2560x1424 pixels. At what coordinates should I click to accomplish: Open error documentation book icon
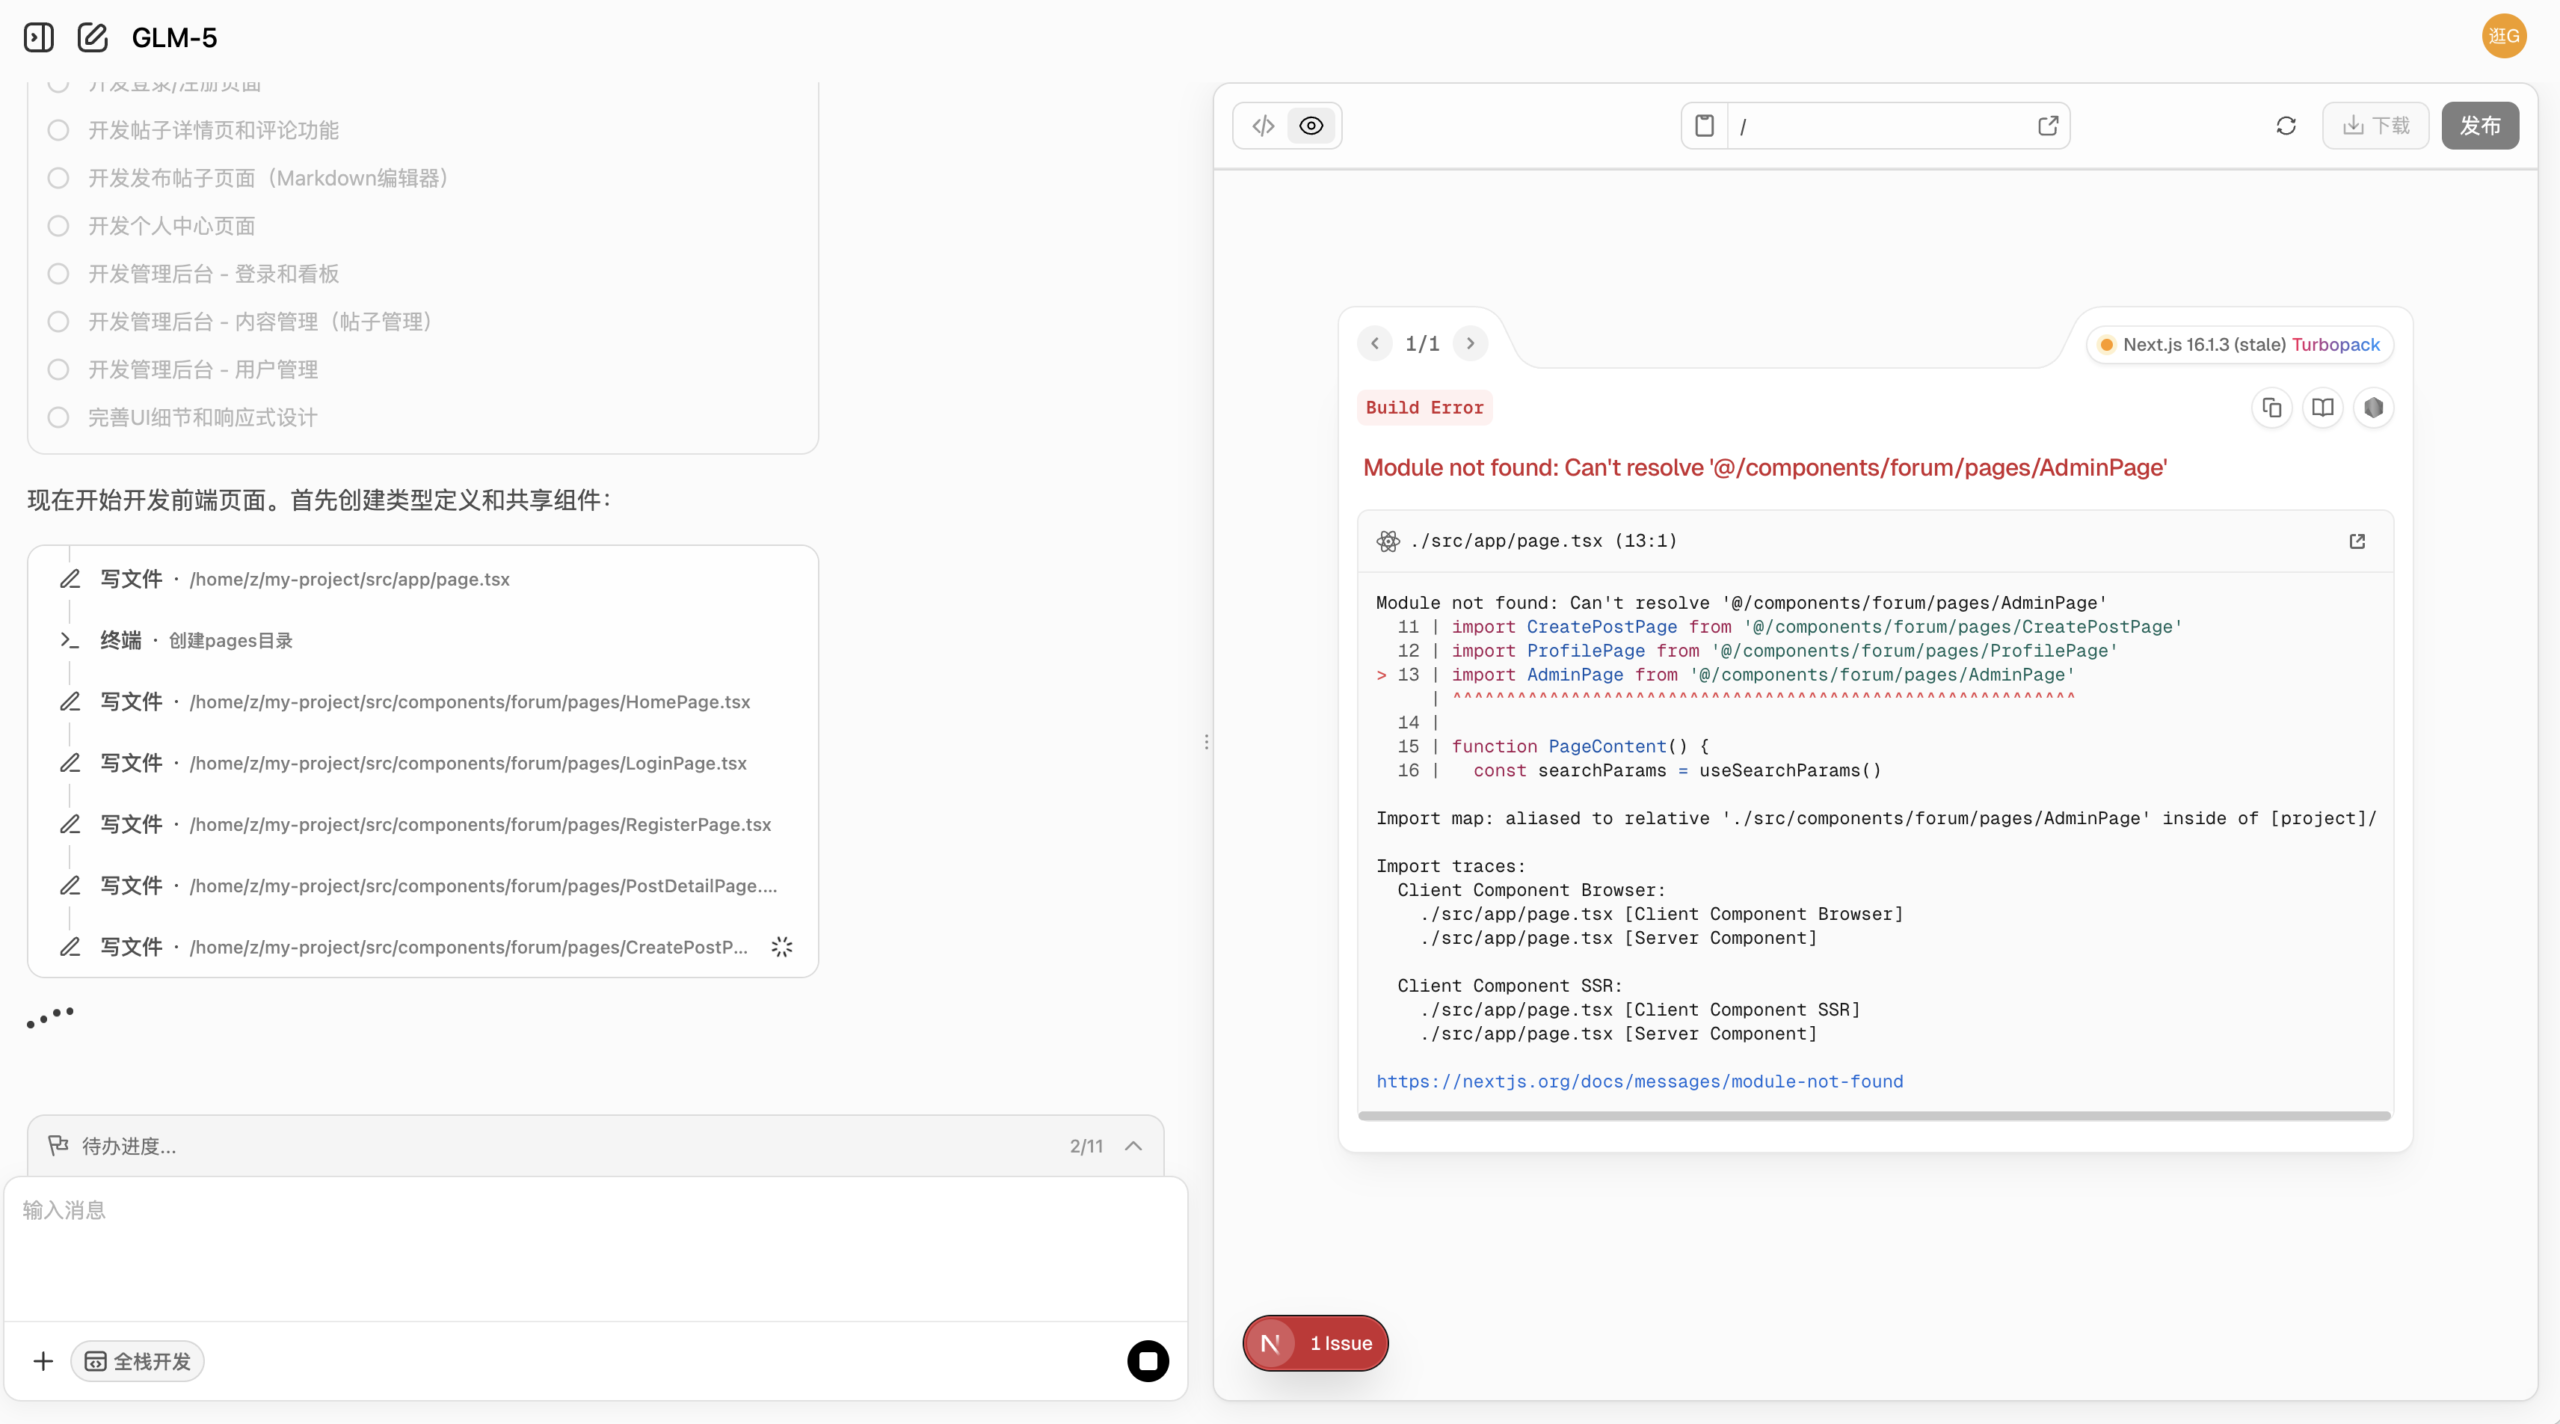pos(2323,408)
